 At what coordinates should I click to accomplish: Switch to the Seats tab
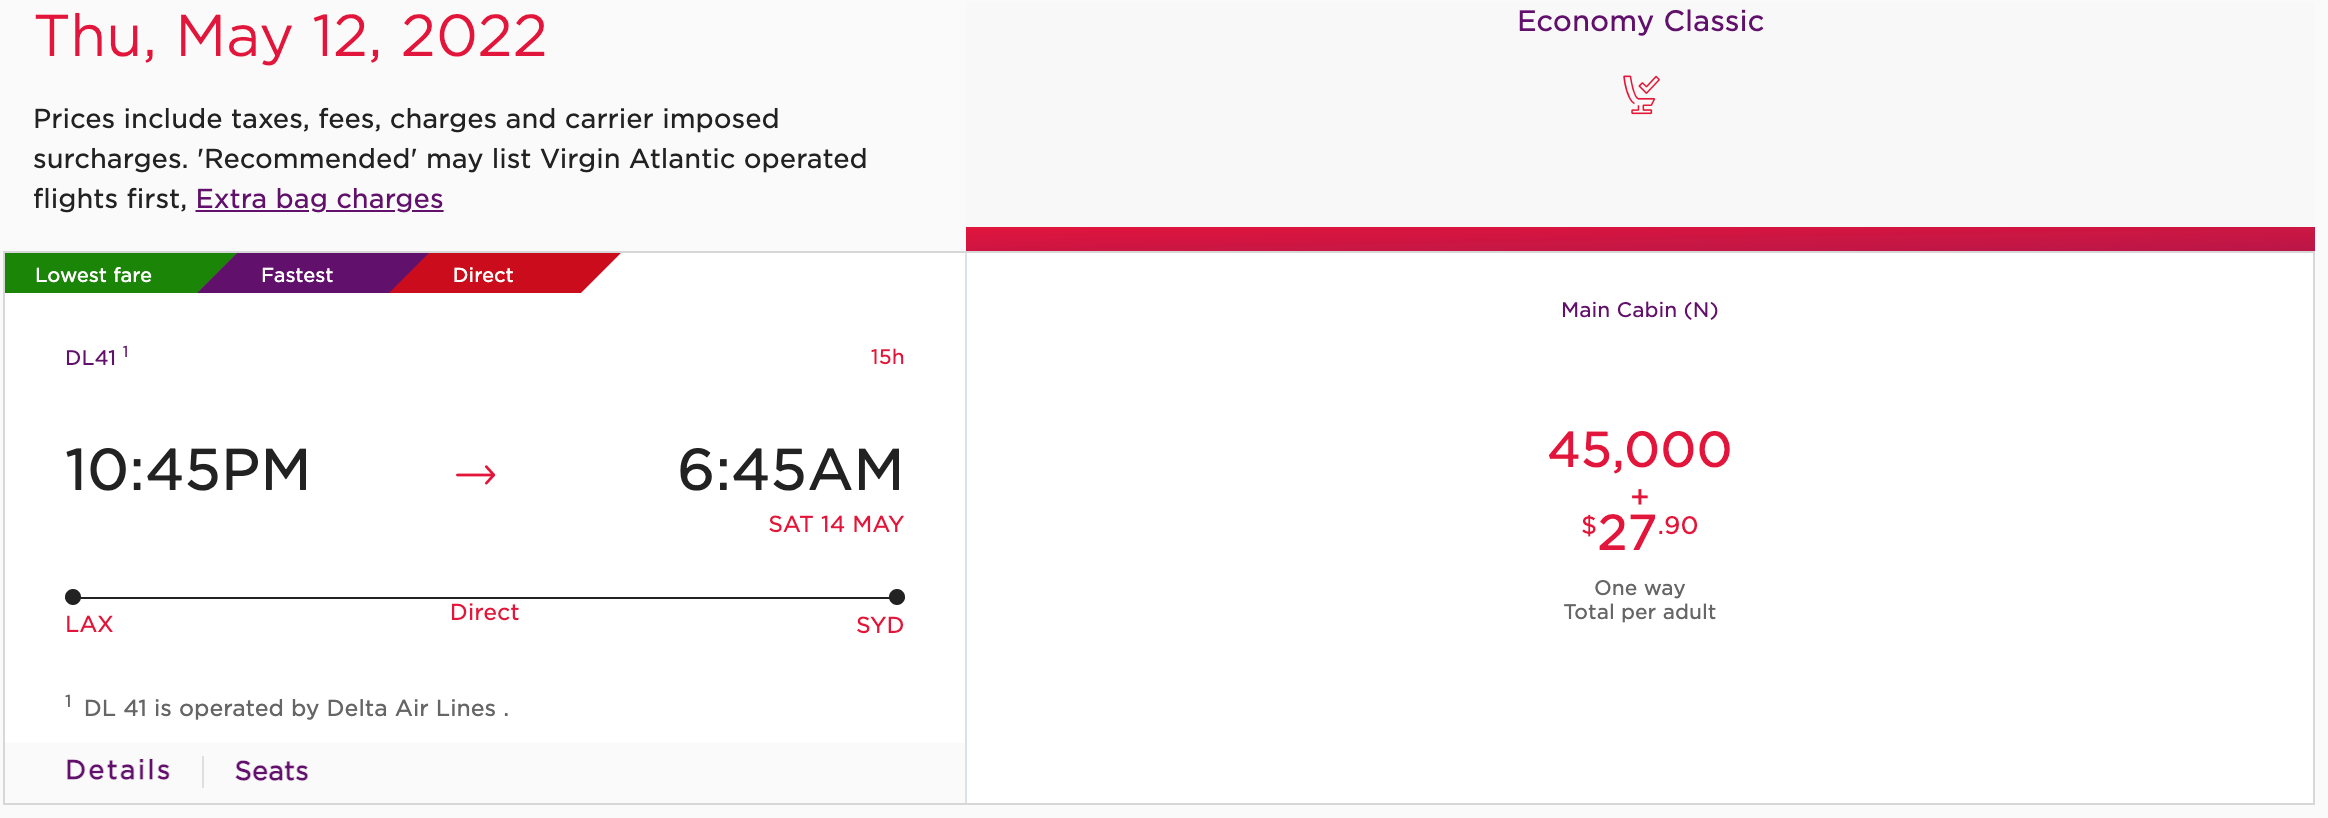point(271,770)
